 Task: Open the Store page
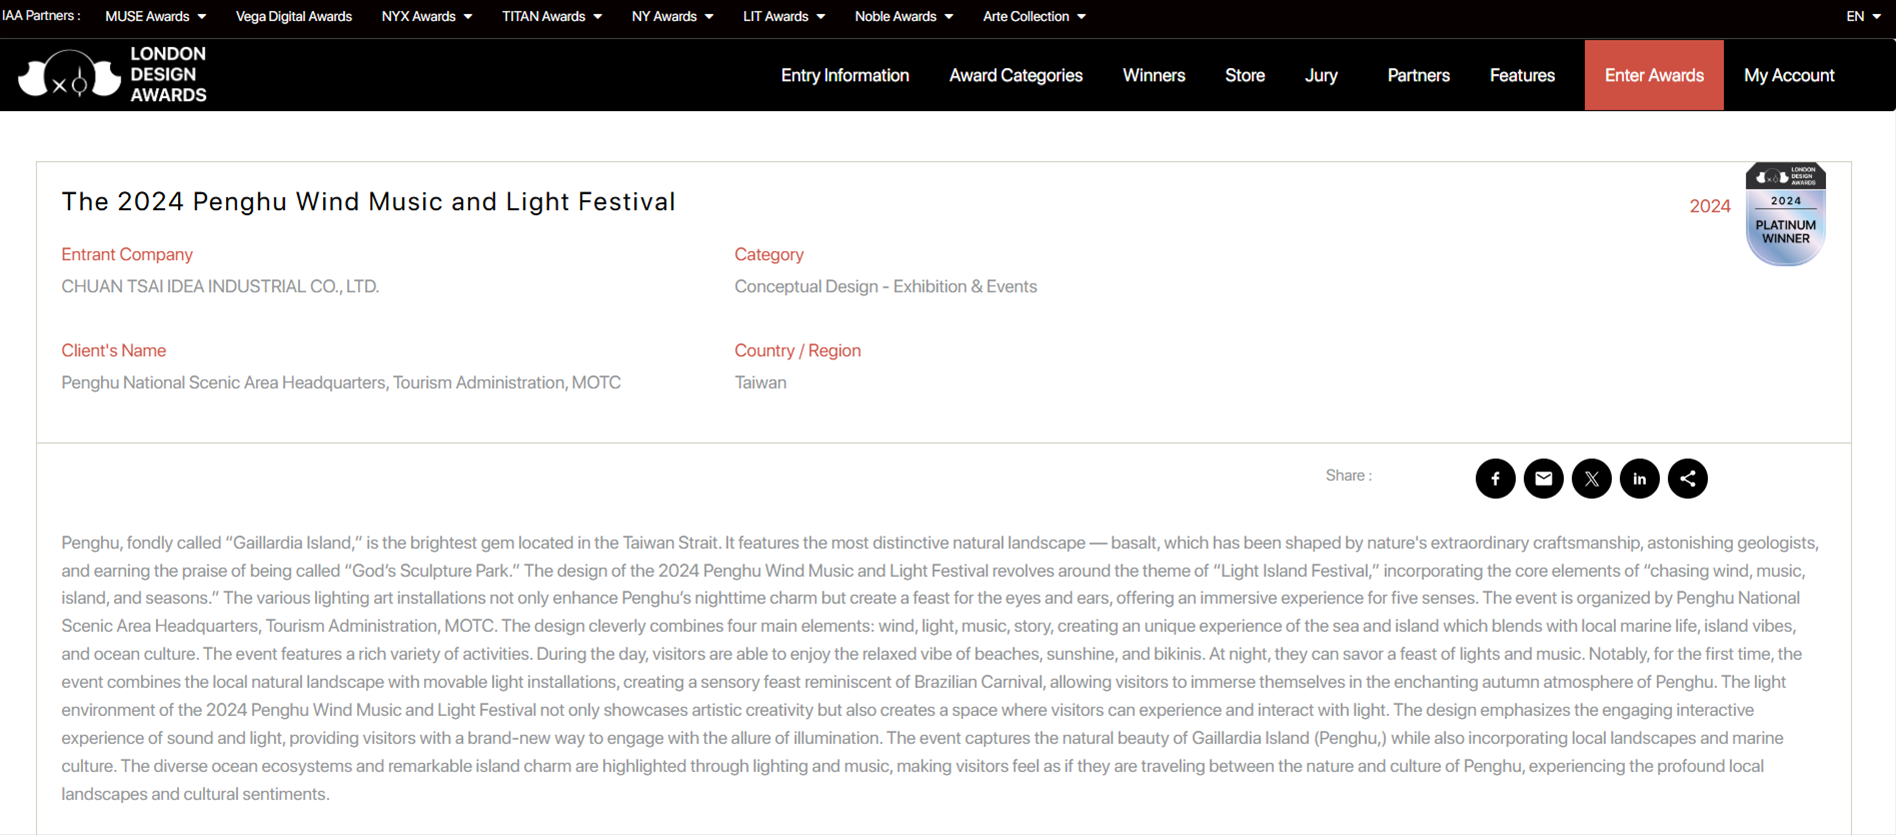coord(1244,75)
